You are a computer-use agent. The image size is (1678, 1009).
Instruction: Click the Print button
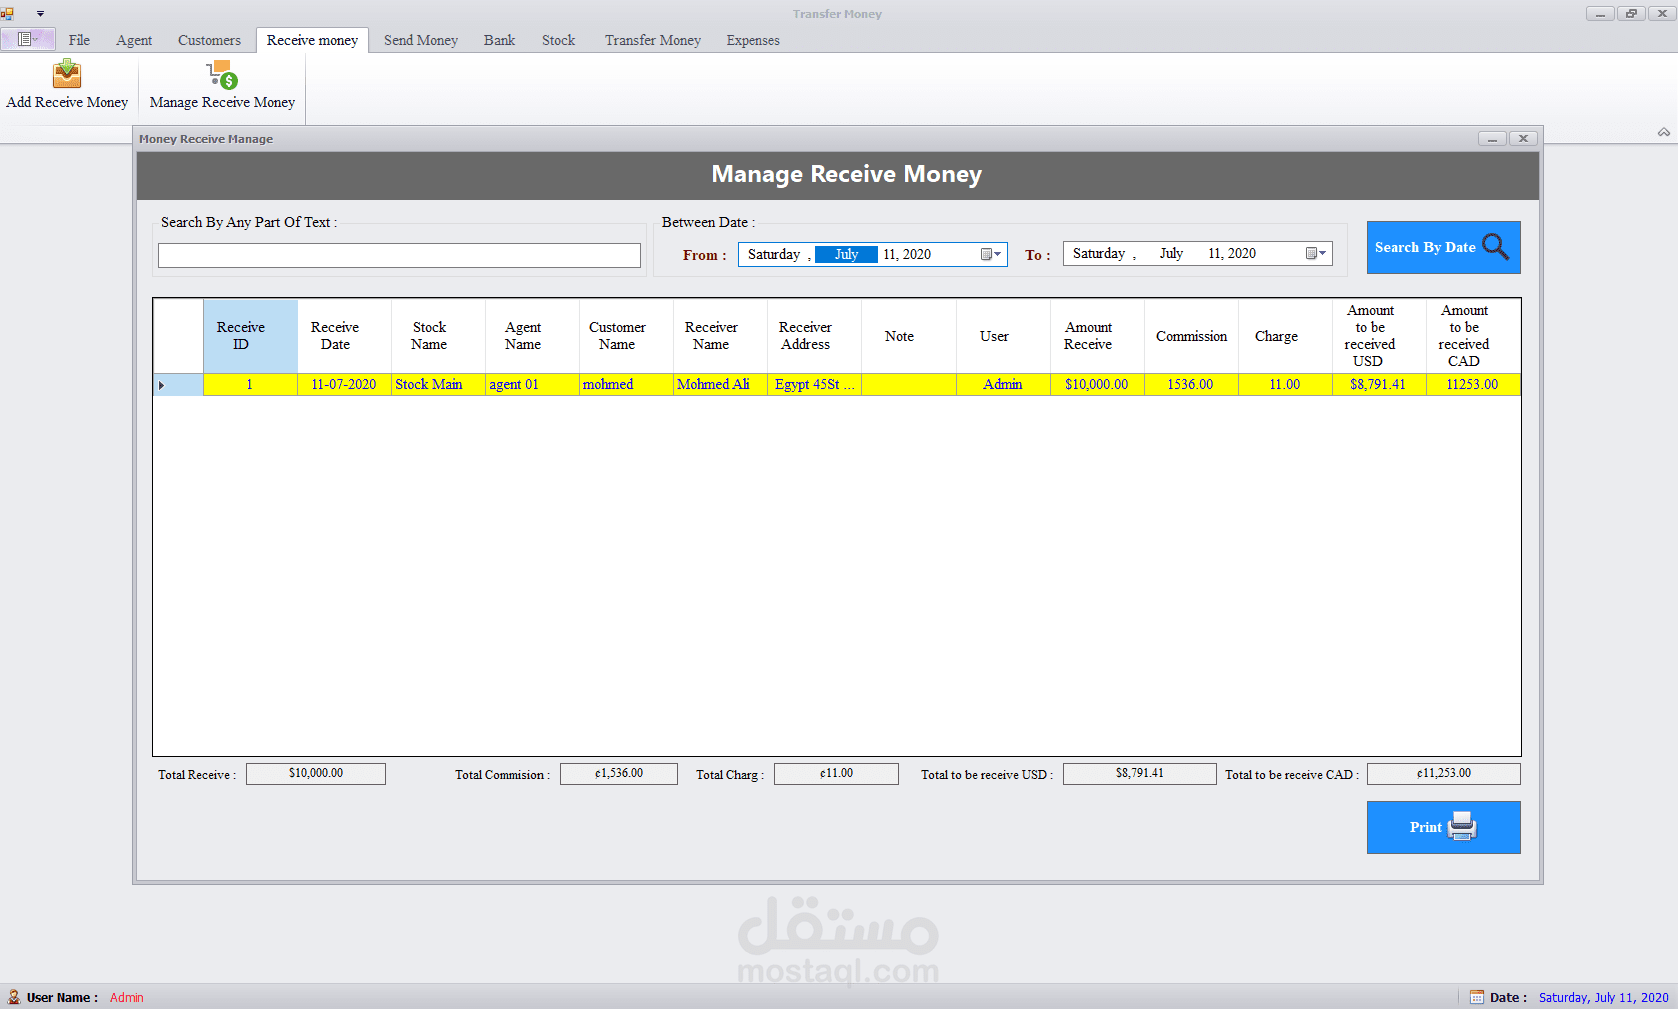(x=1443, y=827)
